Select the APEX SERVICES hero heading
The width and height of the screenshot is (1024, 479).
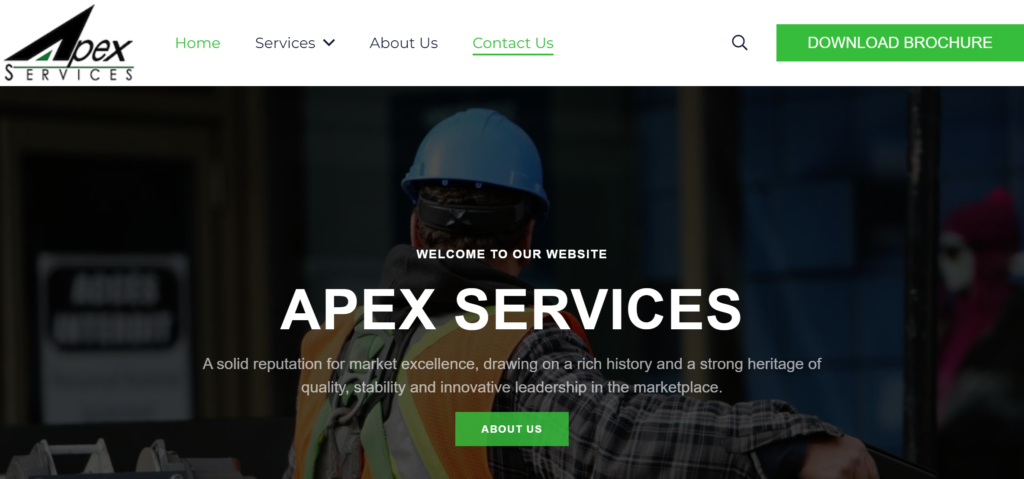(x=511, y=309)
